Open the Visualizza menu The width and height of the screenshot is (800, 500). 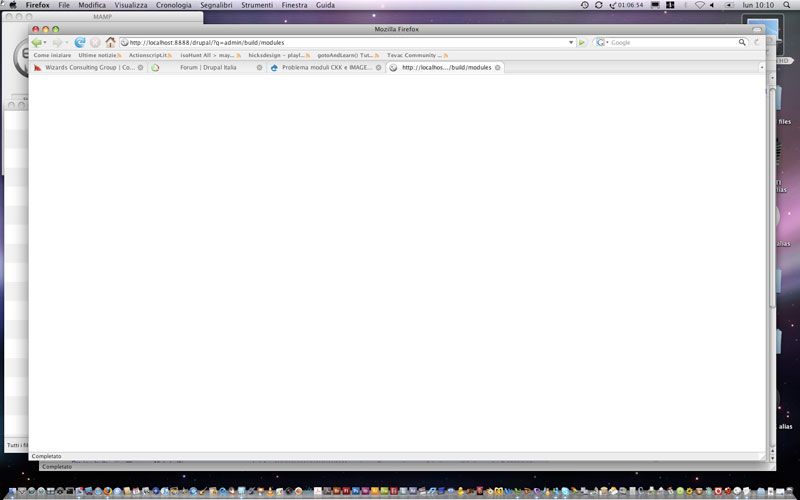coord(131,5)
